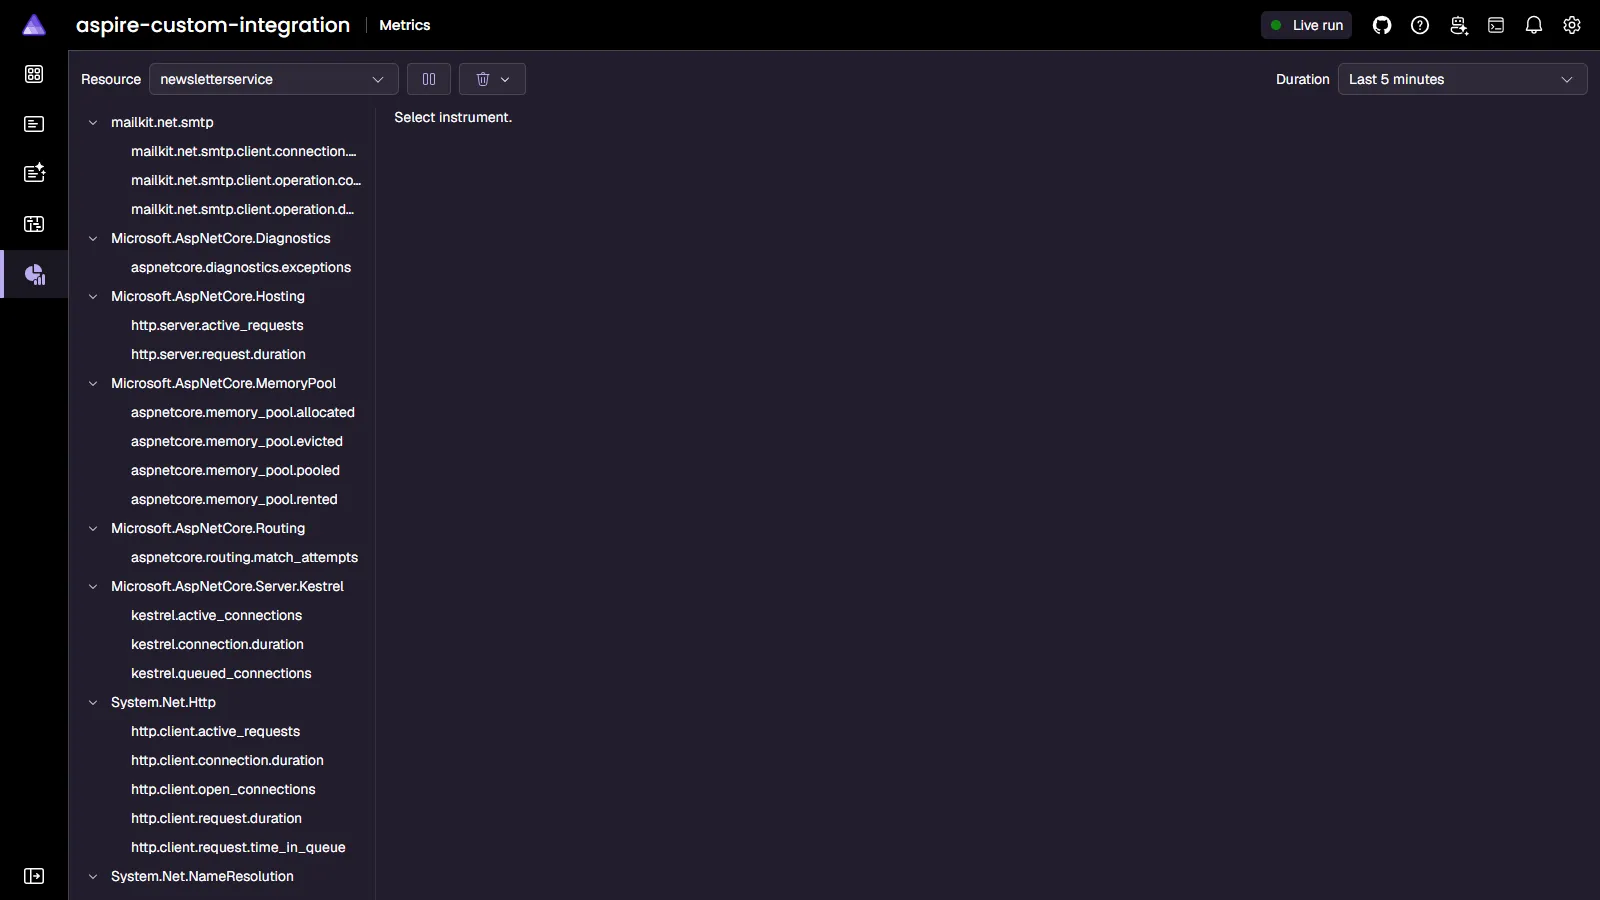Collapse the mailkit.net.smtp group

click(x=93, y=122)
